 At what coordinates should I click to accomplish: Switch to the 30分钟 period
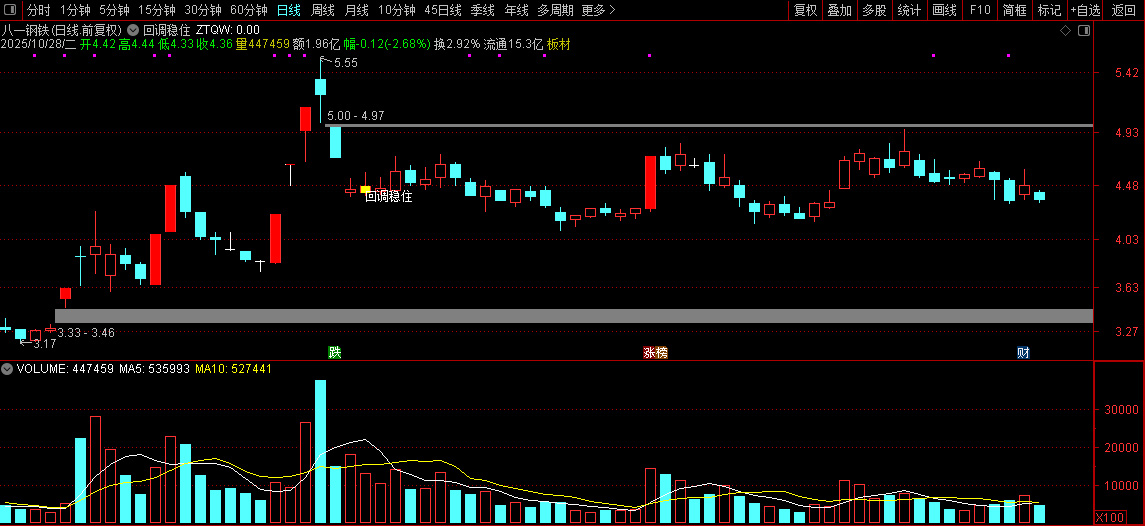tap(202, 10)
